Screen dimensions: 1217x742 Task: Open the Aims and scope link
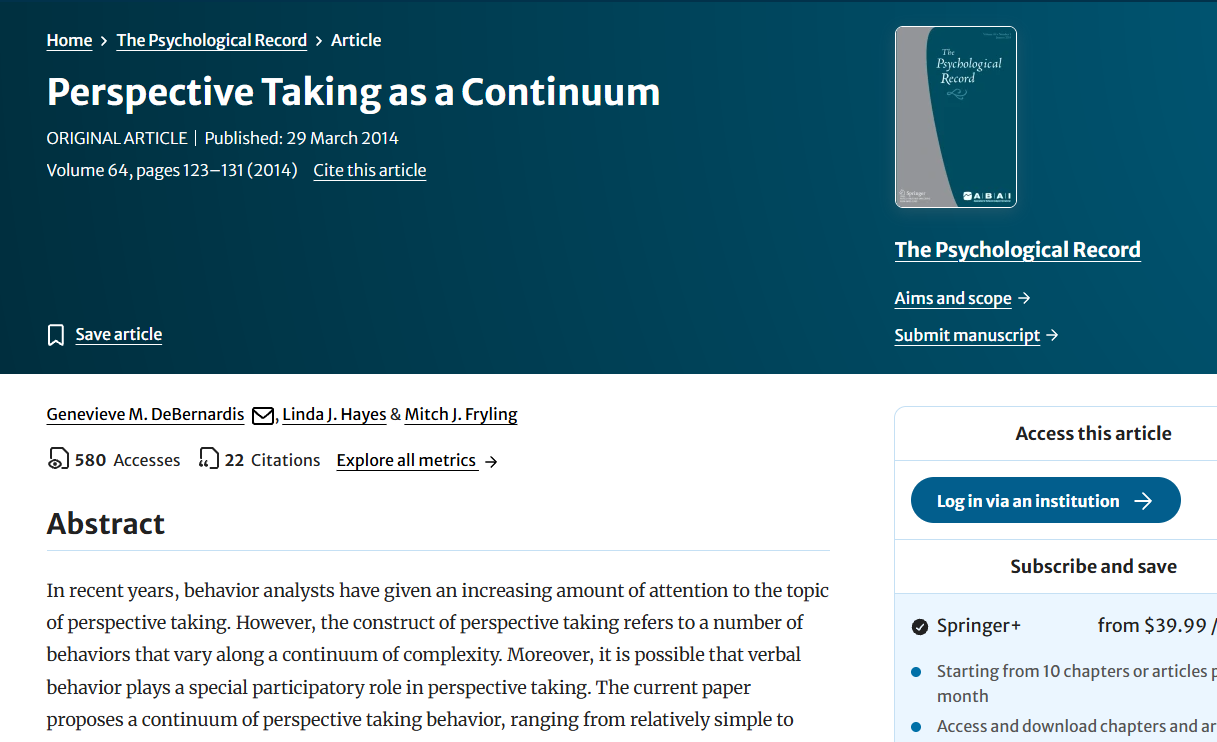(953, 298)
